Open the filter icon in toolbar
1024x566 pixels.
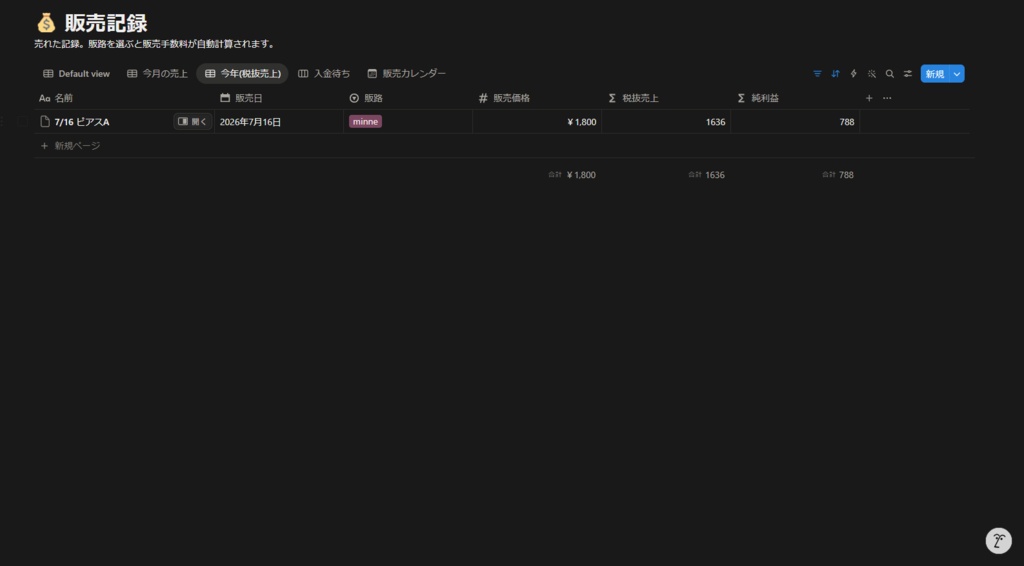(x=817, y=74)
